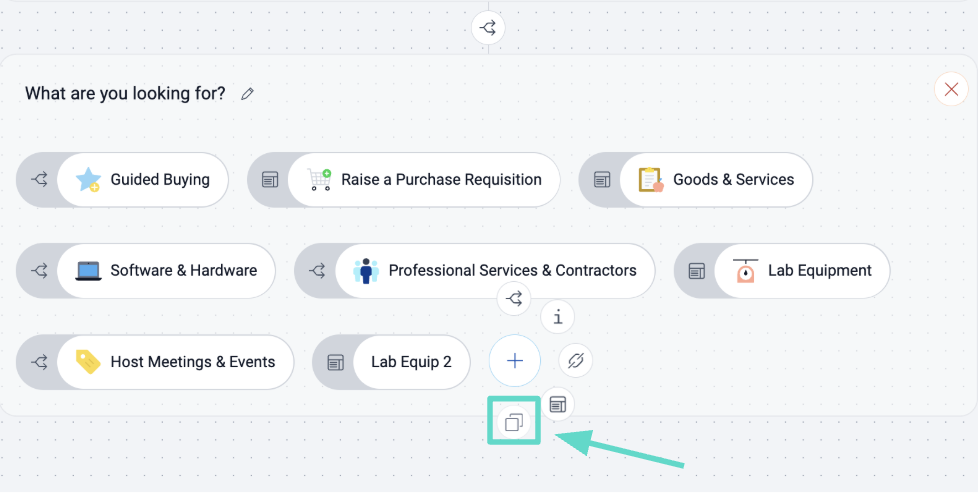978x496 pixels.
Task: Click branch icon left of Guided Buying
Action: (39, 180)
